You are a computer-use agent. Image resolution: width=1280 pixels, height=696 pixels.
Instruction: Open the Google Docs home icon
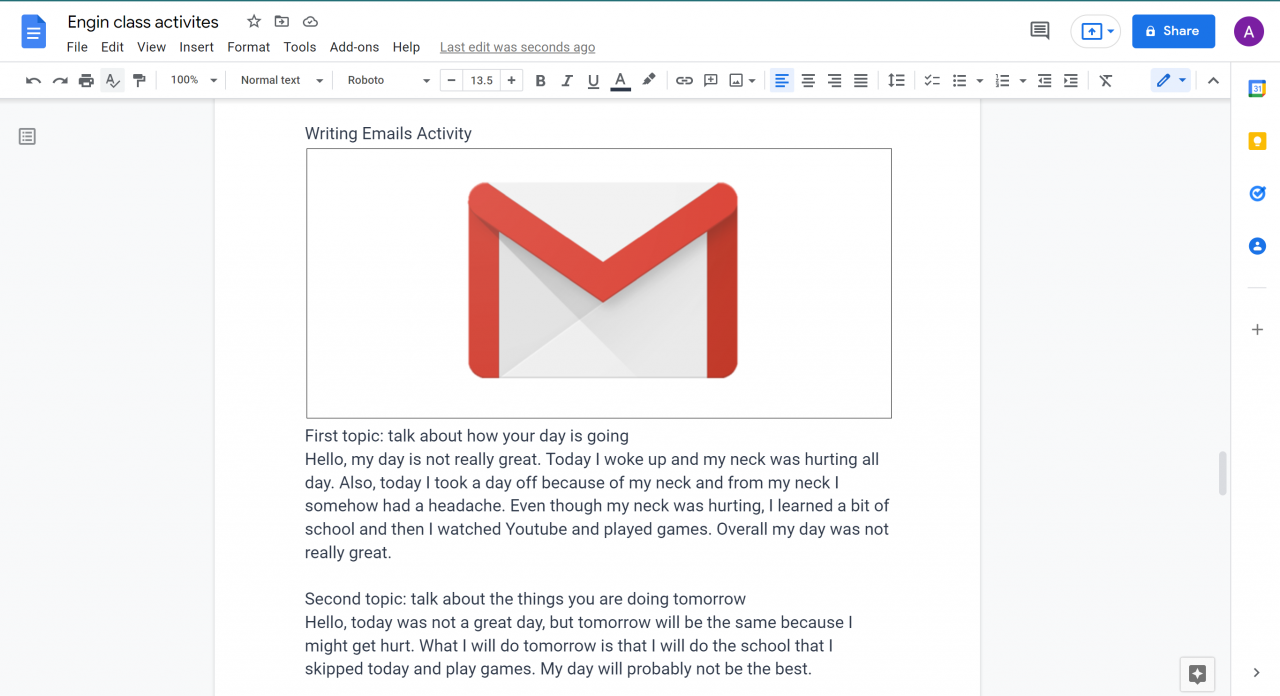[x=34, y=32]
